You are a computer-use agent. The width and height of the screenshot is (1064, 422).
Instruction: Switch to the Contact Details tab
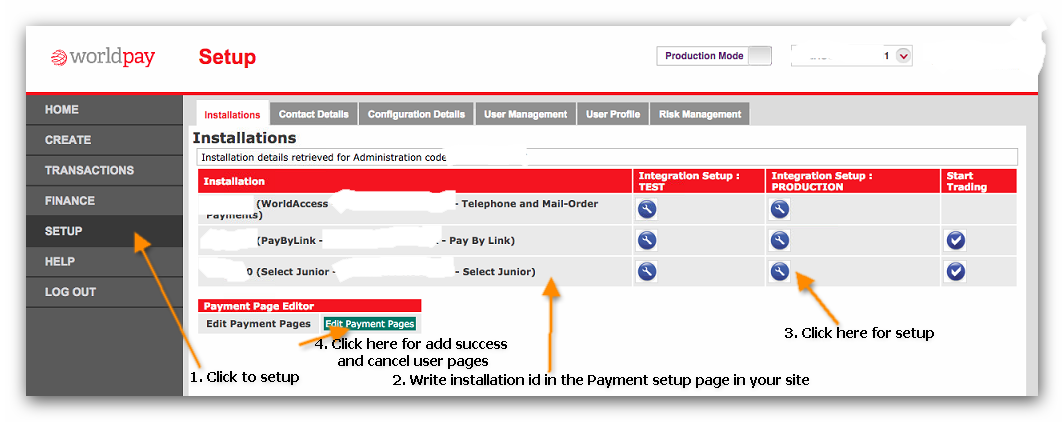[x=314, y=114]
